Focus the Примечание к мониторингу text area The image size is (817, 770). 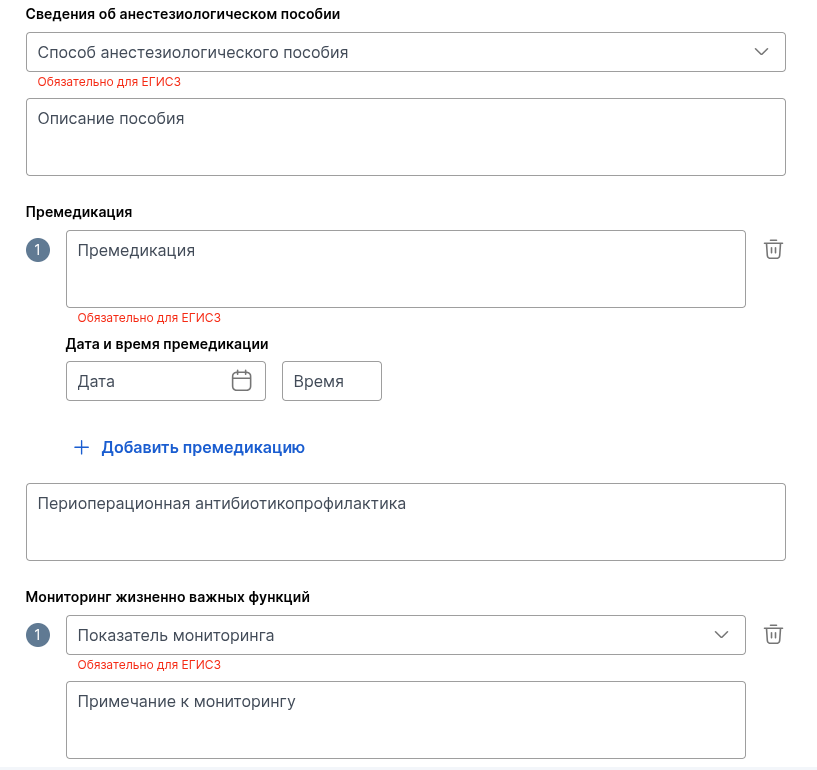tap(406, 720)
